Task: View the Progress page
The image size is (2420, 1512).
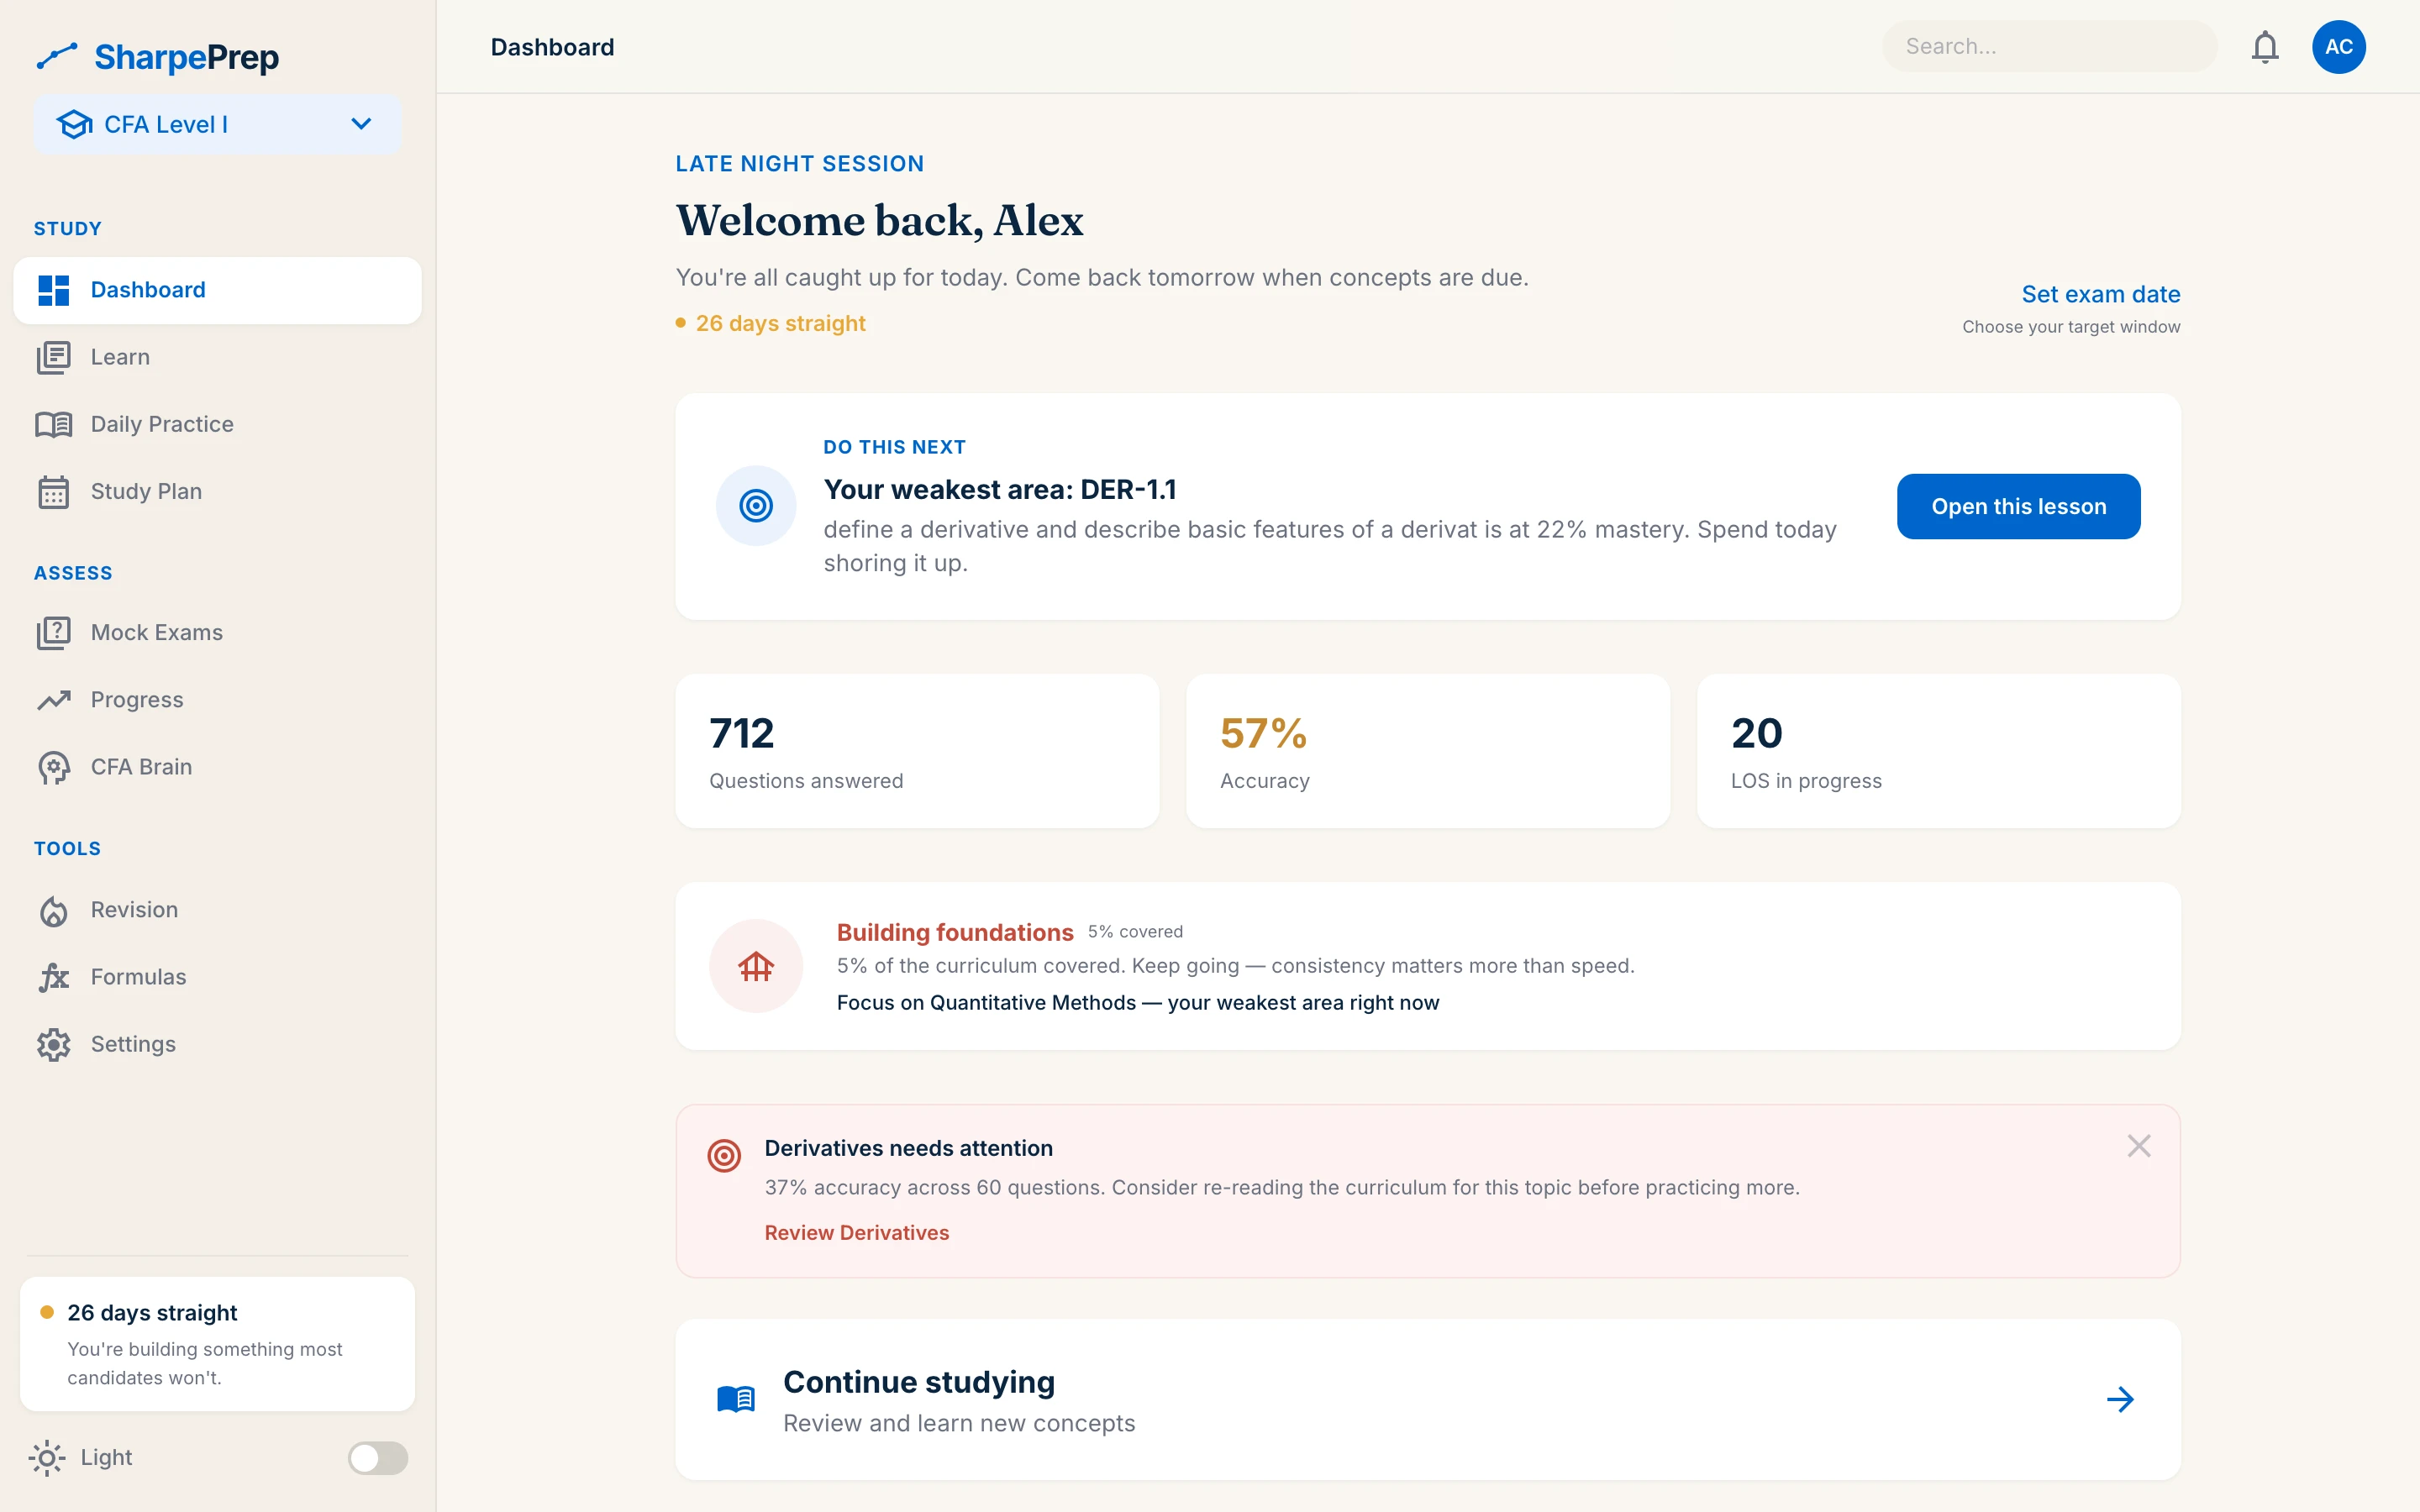Action: [217, 699]
